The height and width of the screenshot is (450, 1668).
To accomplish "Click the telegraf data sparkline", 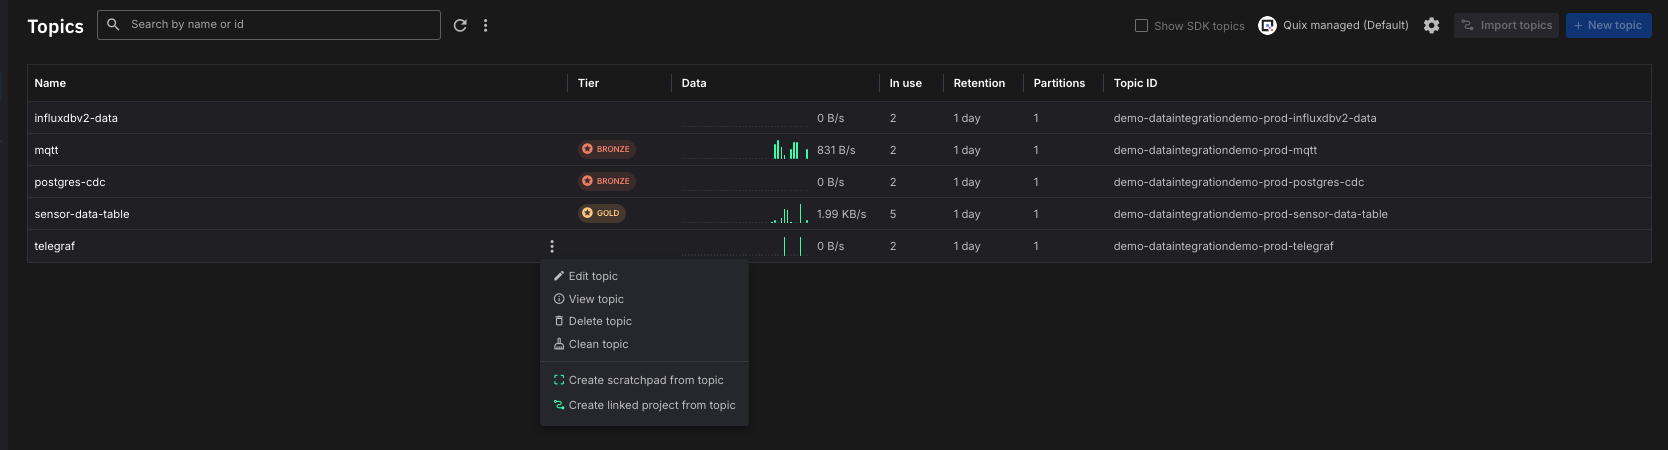I will click(746, 246).
